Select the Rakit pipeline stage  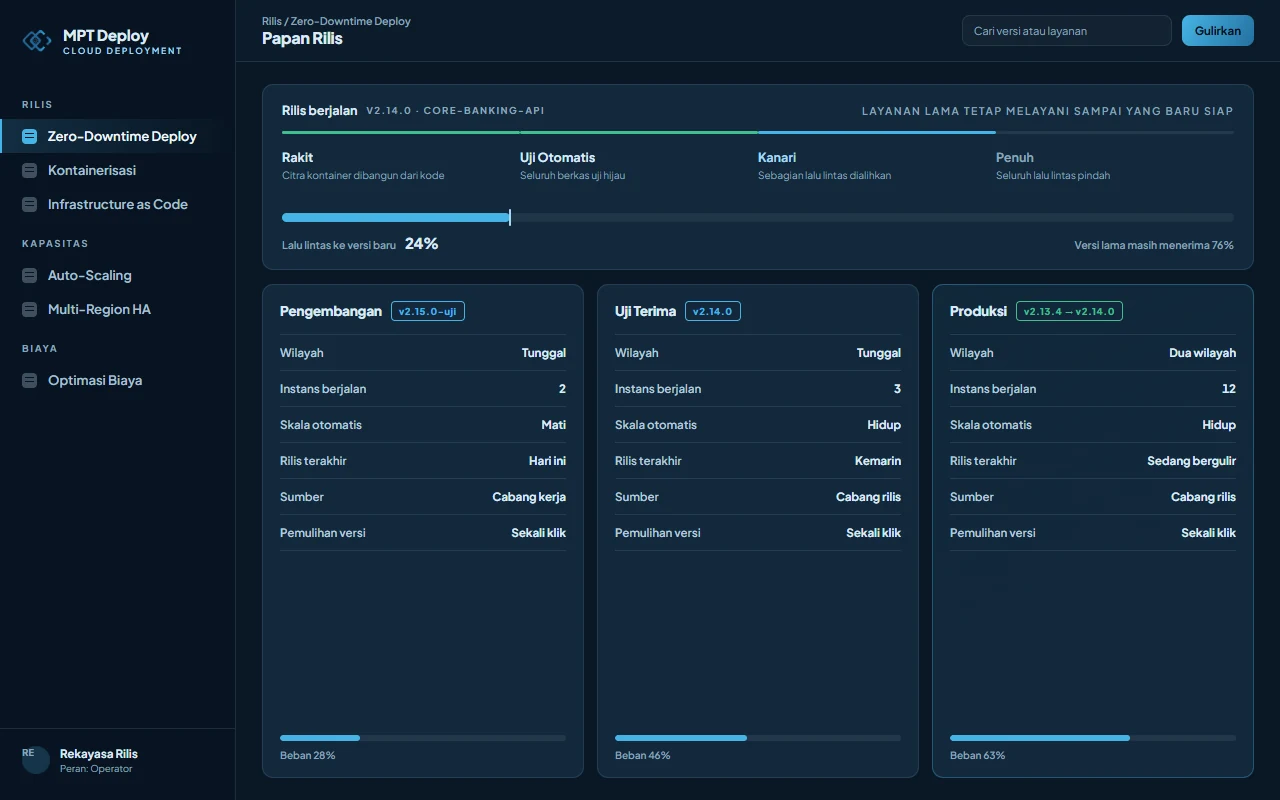click(400, 157)
